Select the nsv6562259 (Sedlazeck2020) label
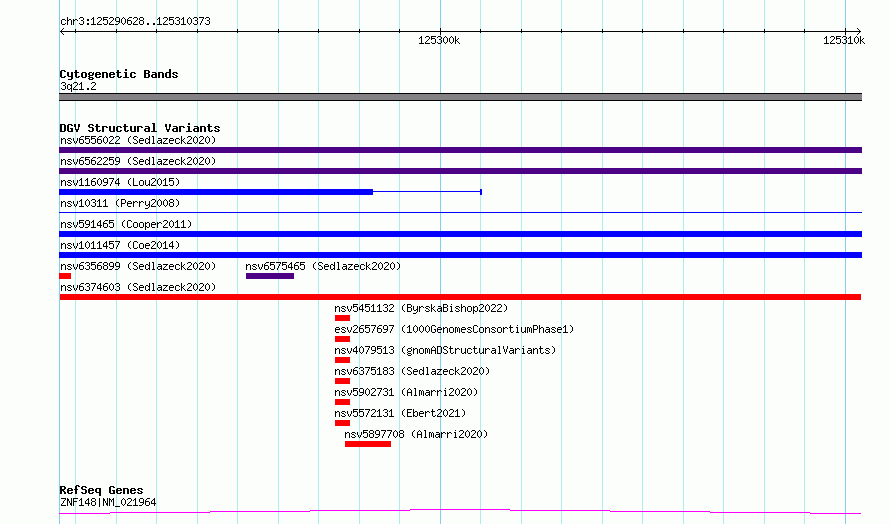Image resolution: width=890 pixels, height=524 pixels. 138,161
